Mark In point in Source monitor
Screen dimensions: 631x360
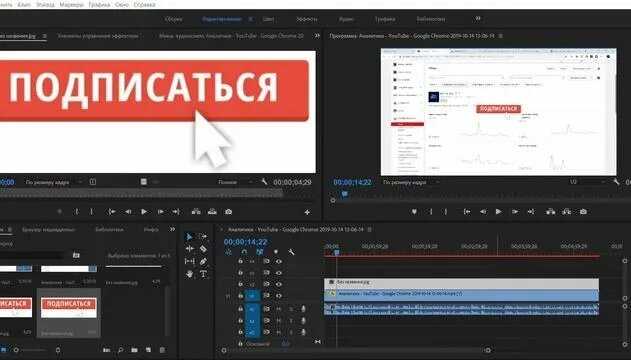click(76, 212)
